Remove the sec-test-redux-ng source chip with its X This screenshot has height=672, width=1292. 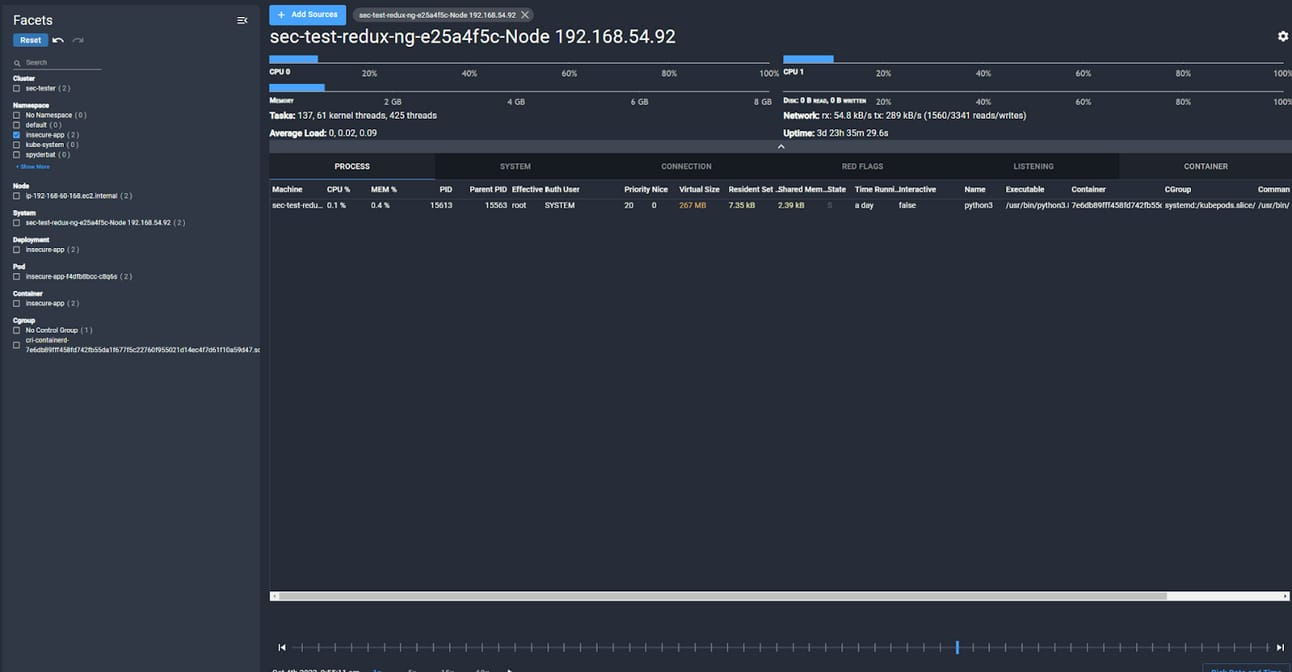(x=525, y=15)
